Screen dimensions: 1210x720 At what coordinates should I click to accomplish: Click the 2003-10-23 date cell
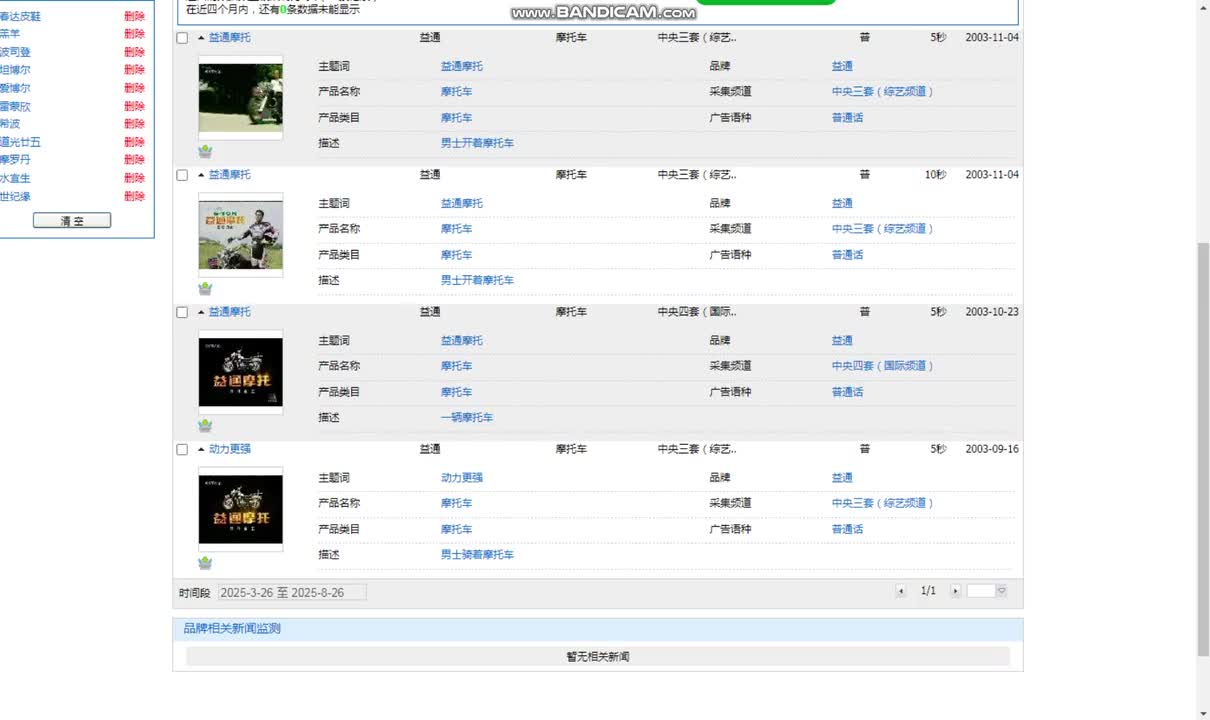point(992,312)
